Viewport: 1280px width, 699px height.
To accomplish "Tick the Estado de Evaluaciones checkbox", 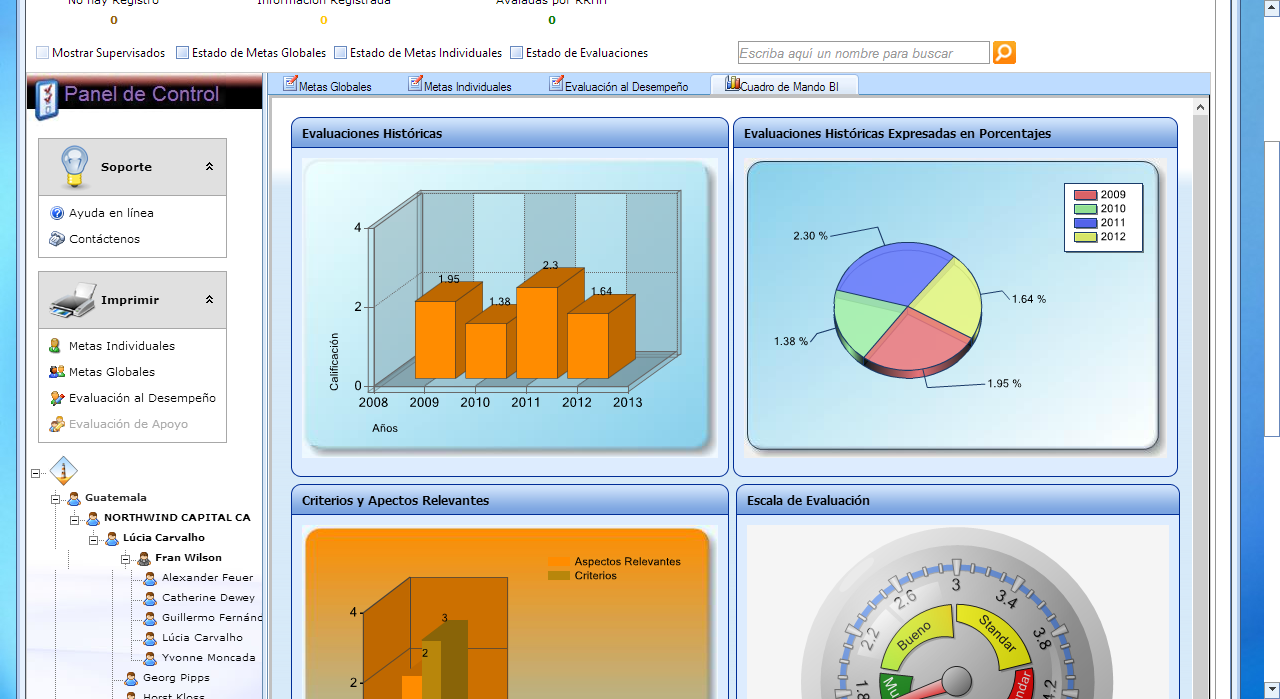I will [516, 53].
